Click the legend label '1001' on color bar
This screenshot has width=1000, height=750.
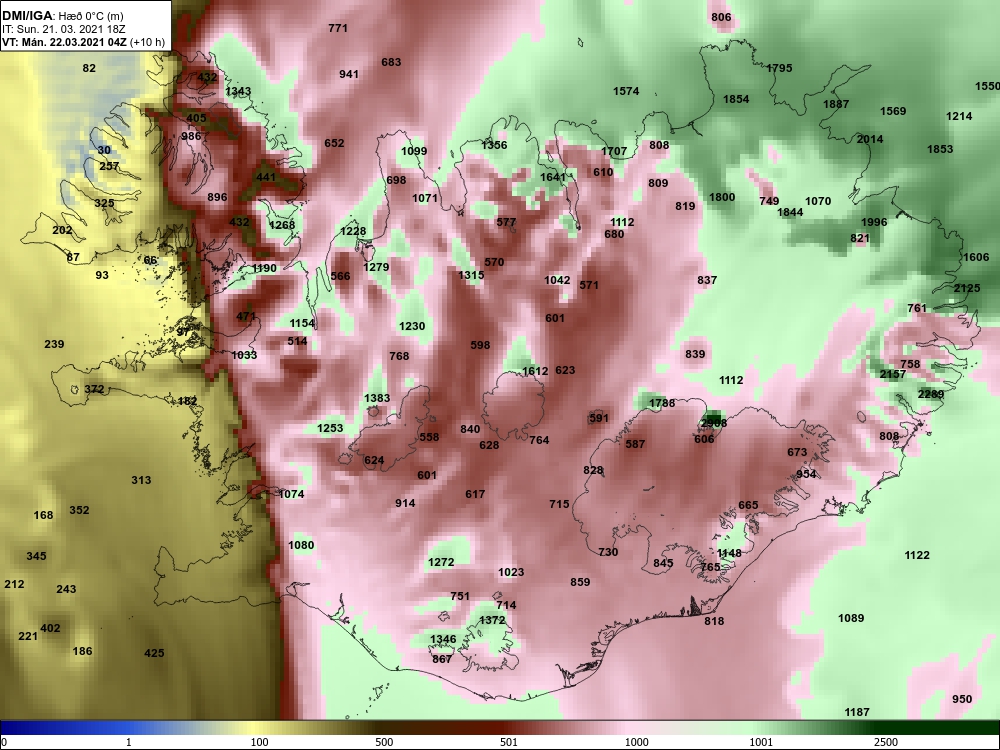point(761,742)
